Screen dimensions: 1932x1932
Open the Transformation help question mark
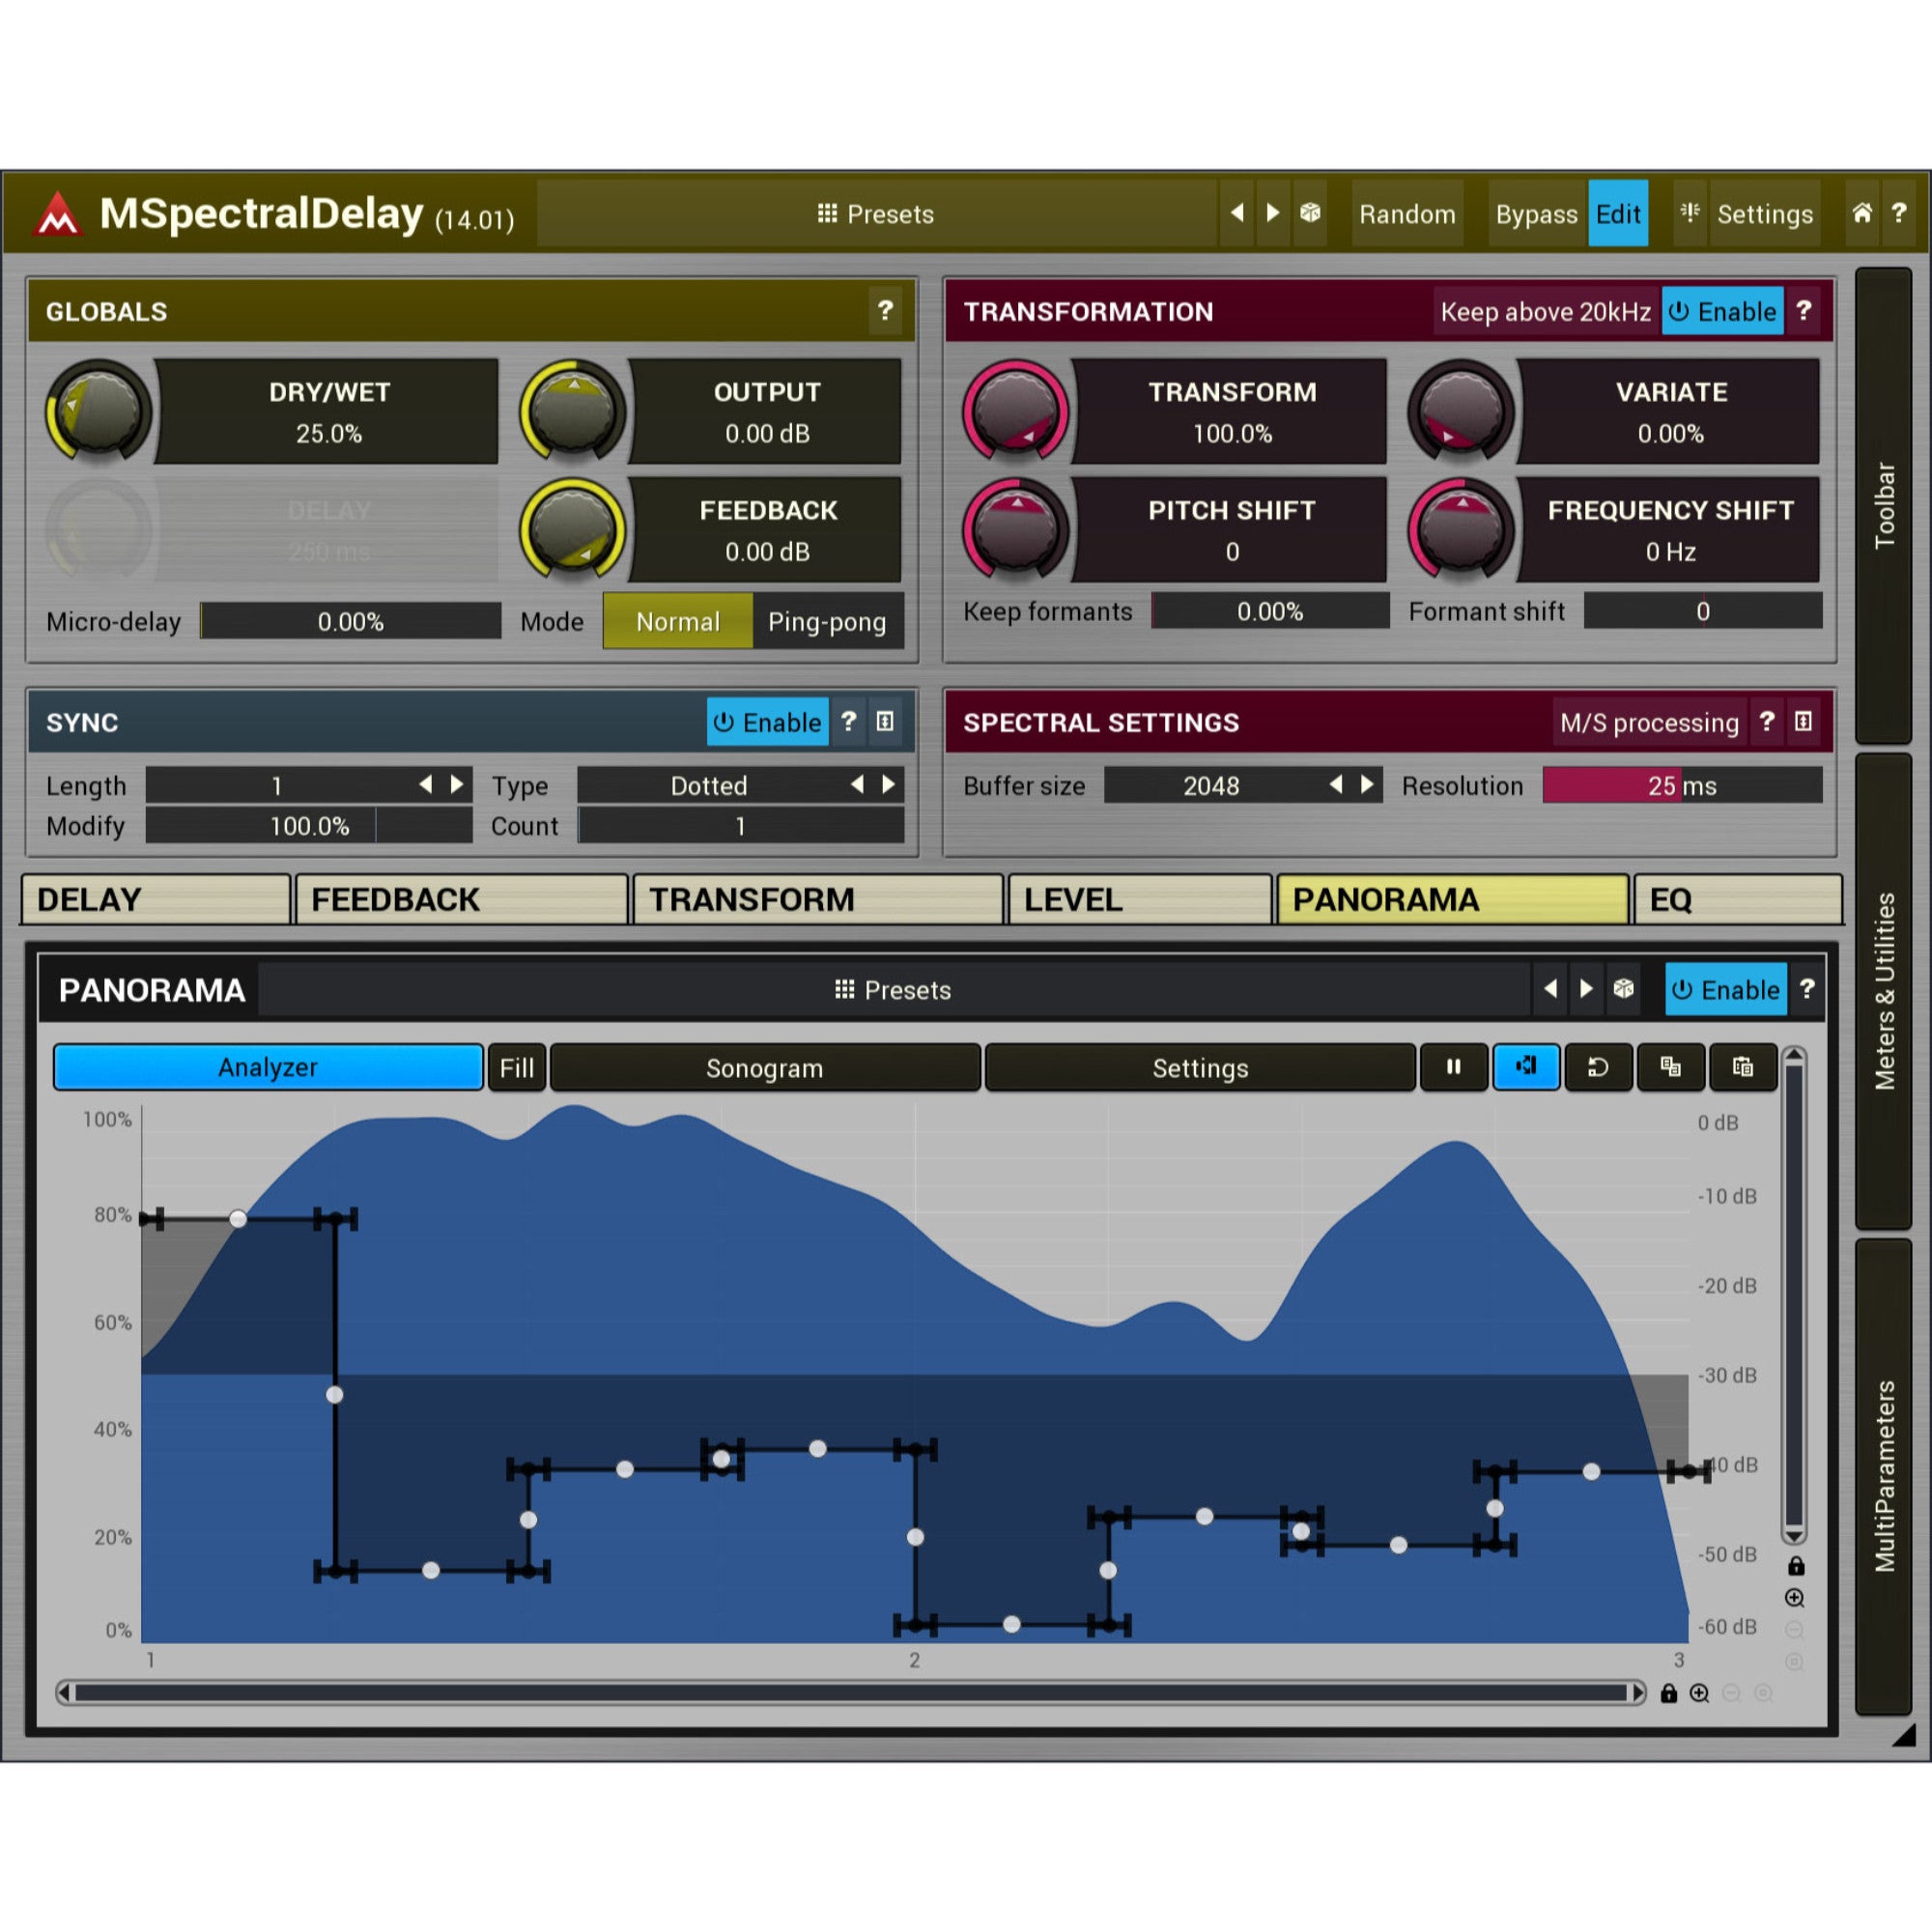(1803, 311)
